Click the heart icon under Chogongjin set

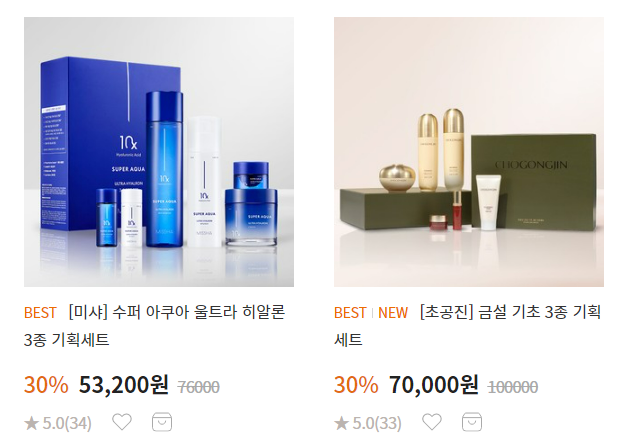[x=432, y=422]
